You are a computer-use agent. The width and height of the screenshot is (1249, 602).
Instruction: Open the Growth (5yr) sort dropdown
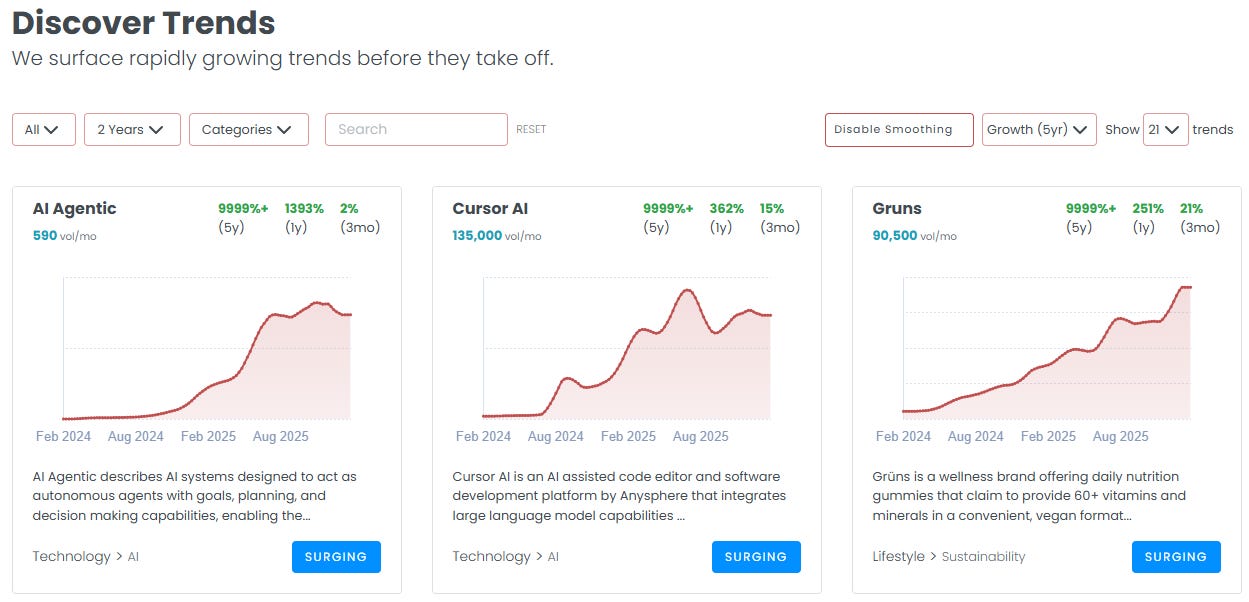[1038, 129]
